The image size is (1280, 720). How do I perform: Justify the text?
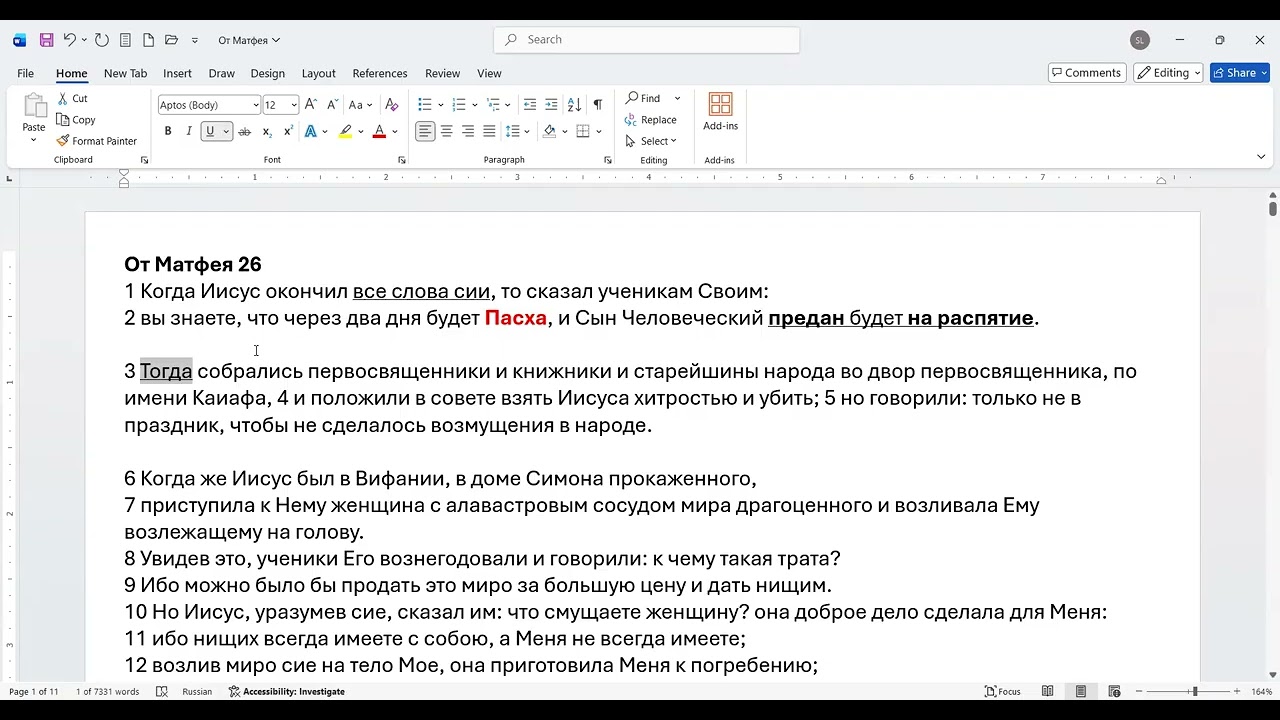click(x=489, y=131)
